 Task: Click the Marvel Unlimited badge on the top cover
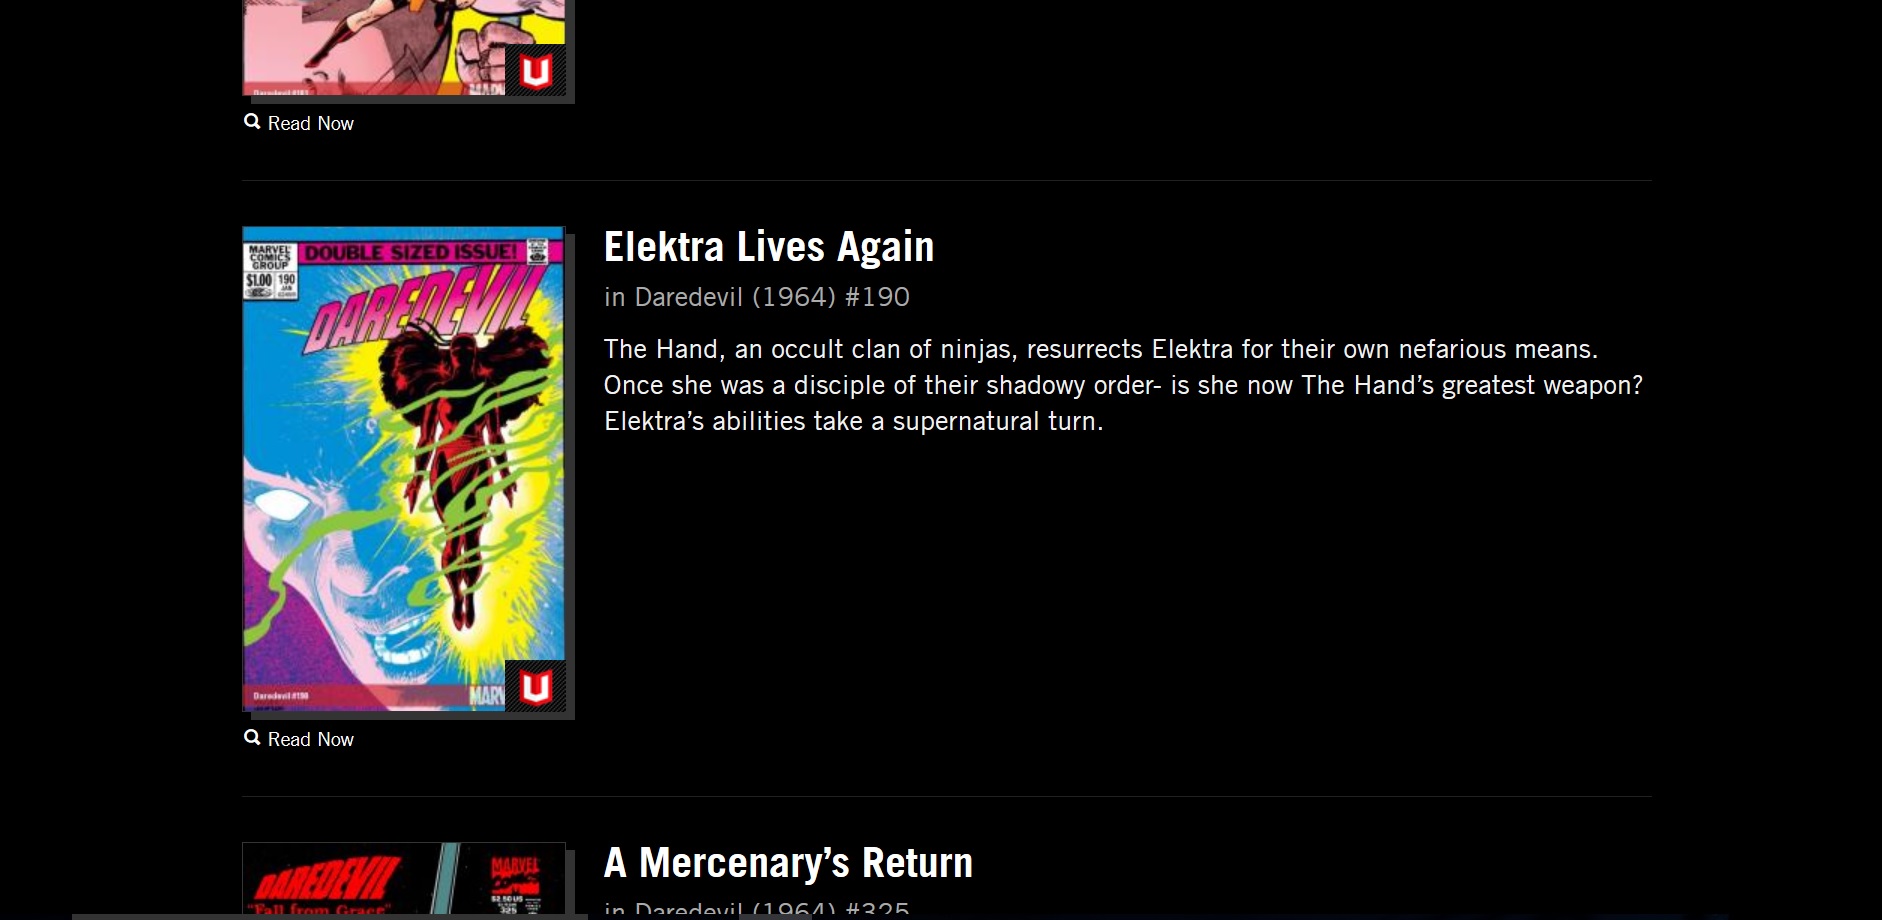(x=535, y=71)
